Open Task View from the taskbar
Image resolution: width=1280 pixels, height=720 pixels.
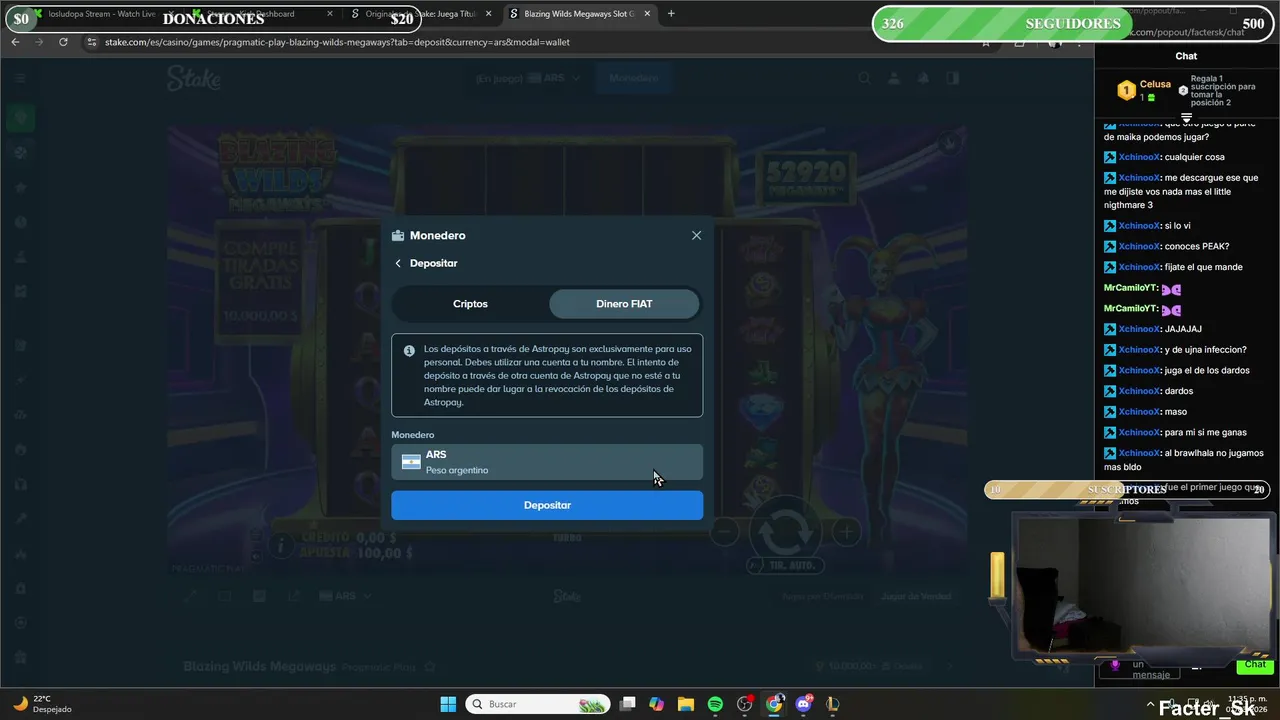[627, 704]
